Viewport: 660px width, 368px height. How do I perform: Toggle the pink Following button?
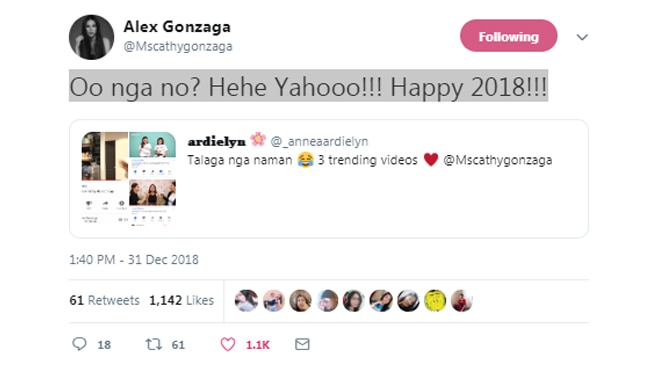[508, 36]
